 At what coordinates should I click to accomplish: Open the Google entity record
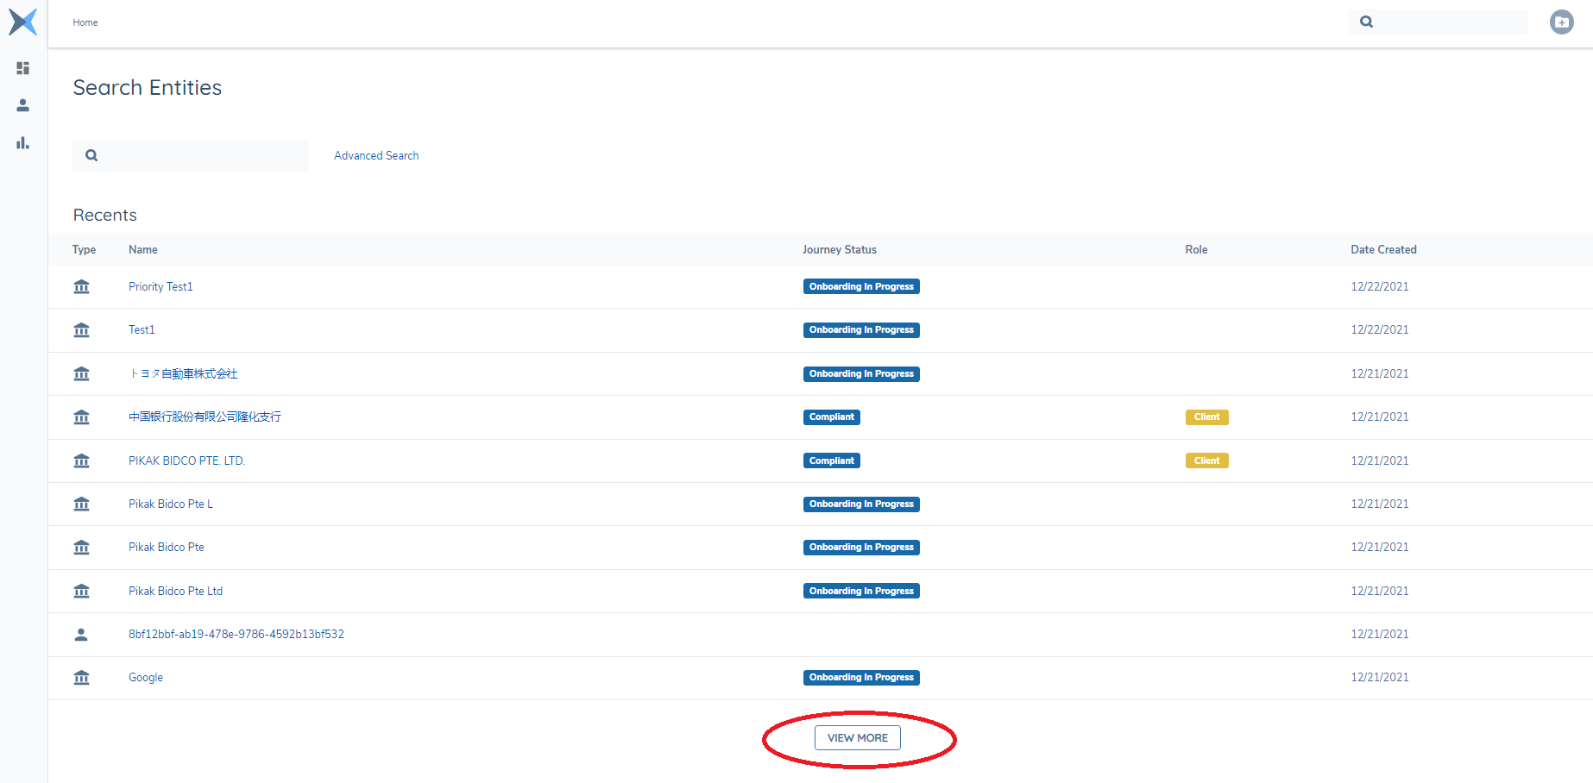tap(145, 678)
